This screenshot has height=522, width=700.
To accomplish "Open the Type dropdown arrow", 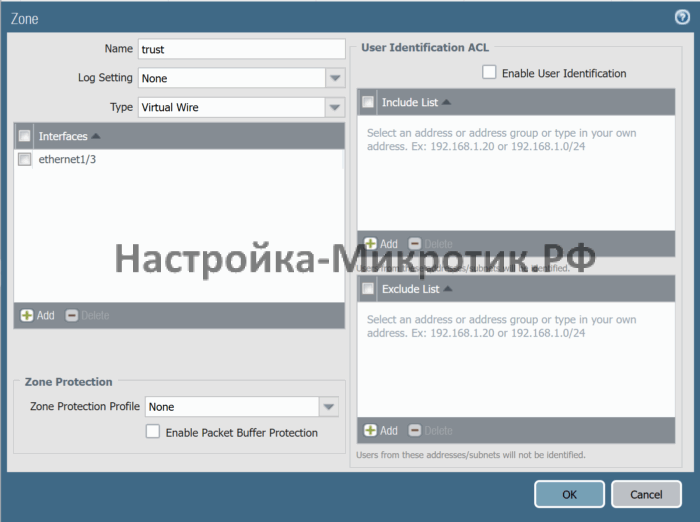I will click(x=335, y=107).
